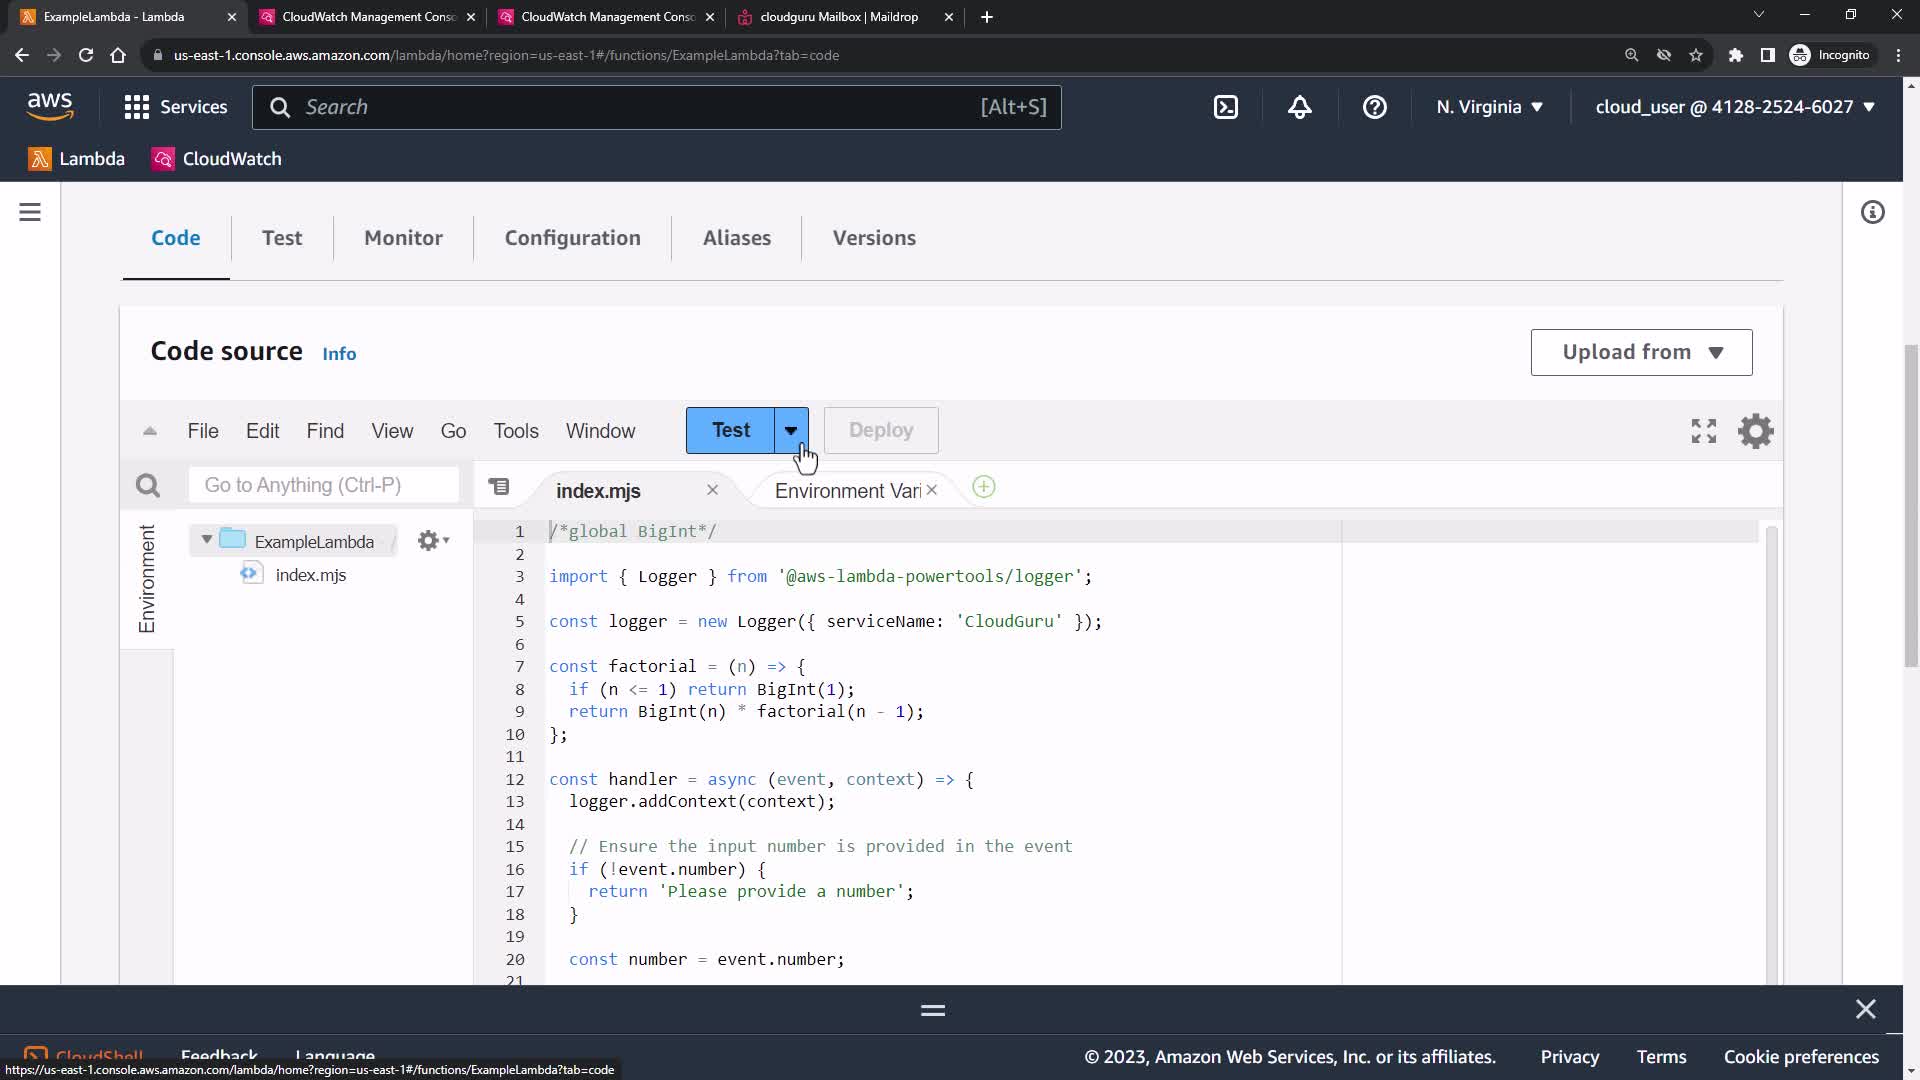Open the Services grid menu
Viewport: 1920px width, 1080px height.
click(176, 107)
